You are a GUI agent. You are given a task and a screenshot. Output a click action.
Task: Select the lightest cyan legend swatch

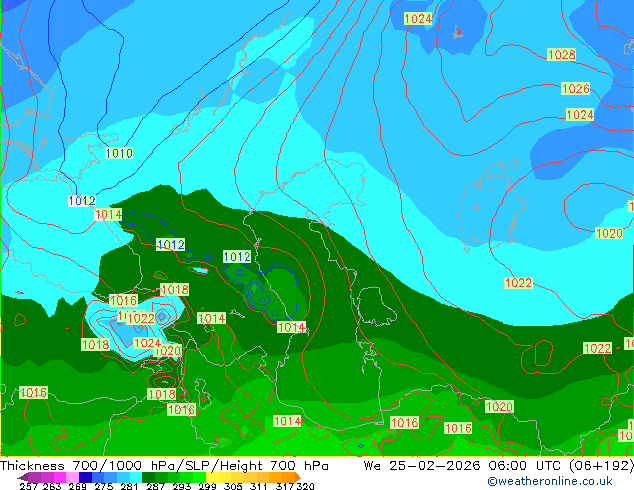(x=136, y=477)
